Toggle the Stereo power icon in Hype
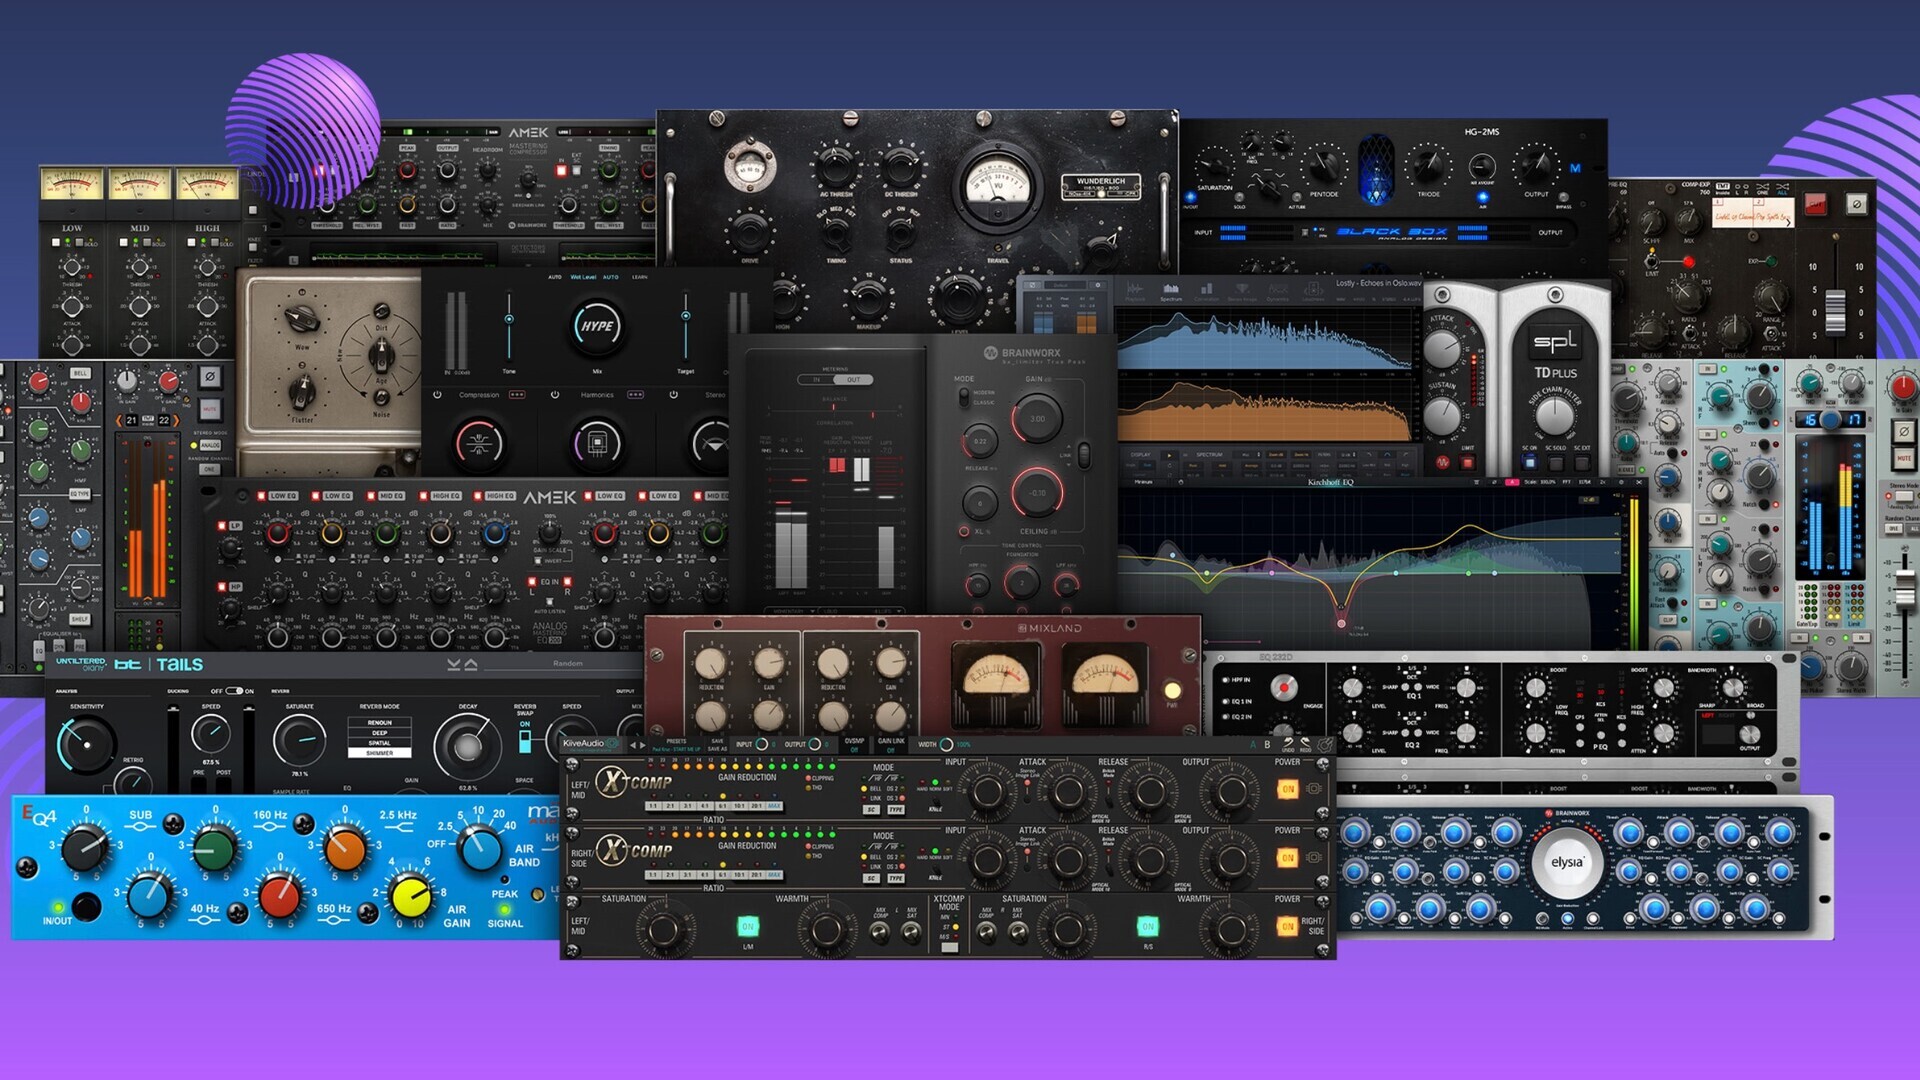The height and width of the screenshot is (1080, 1920). coord(673,395)
